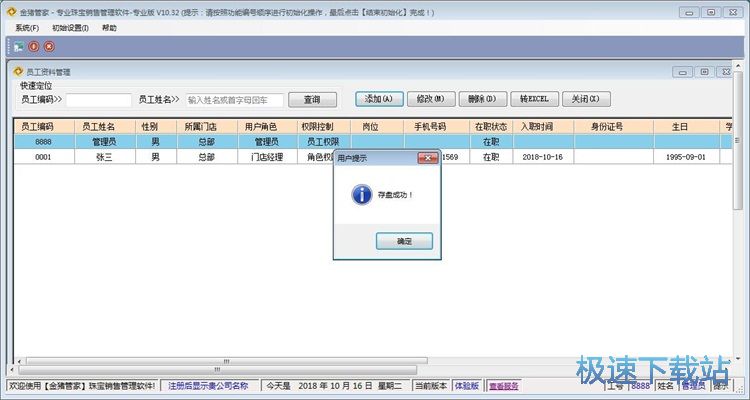
Task: Click the 在职状态 column header
Action: (491, 127)
